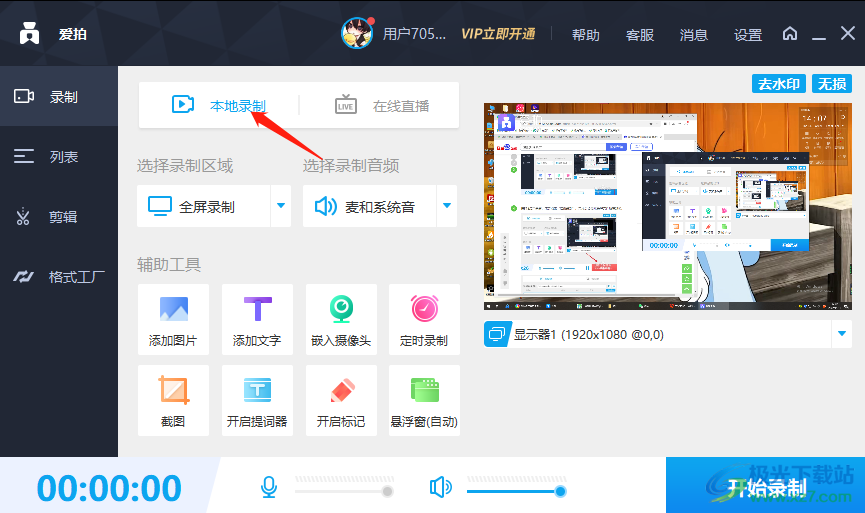Click the 无损 lossless button

click(831, 84)
